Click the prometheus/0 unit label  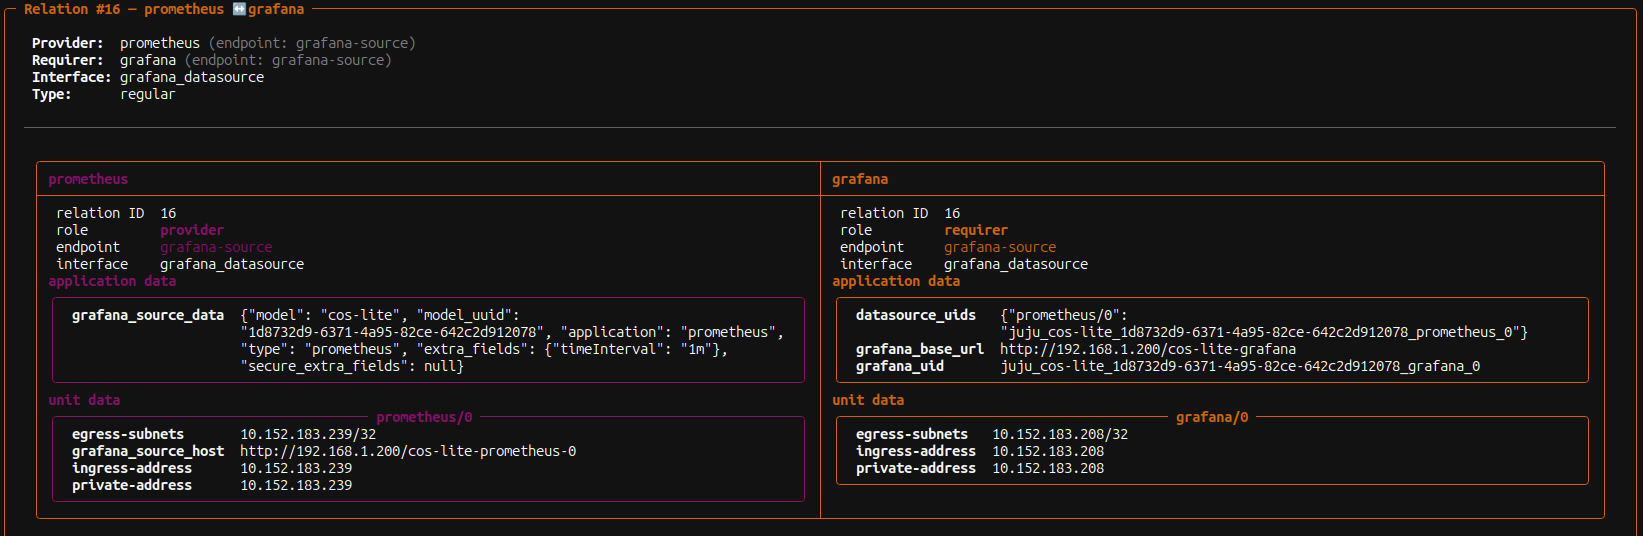(x=424, y=417)
